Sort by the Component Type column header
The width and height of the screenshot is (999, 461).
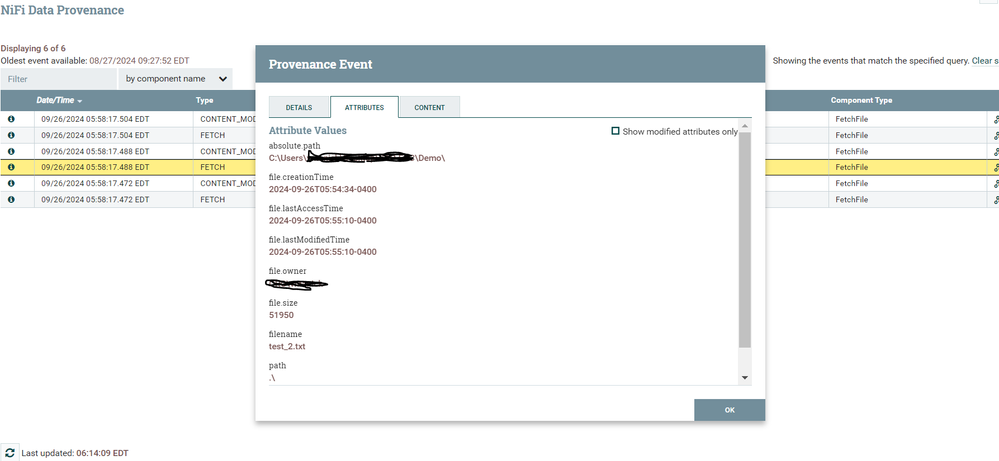click(861, 101)
